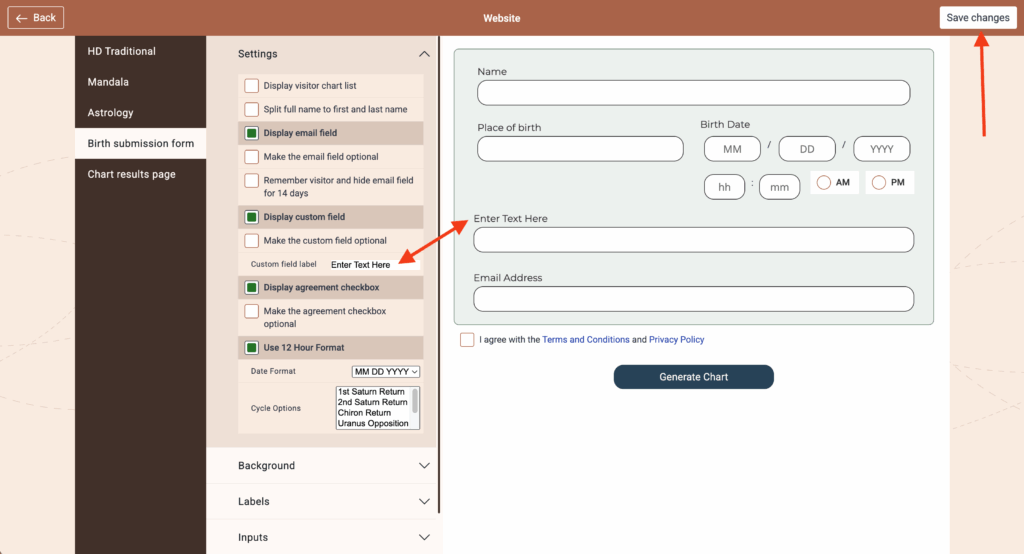Expand the Background section
The width and height of the screenshot is (1024, 554).
424,466
